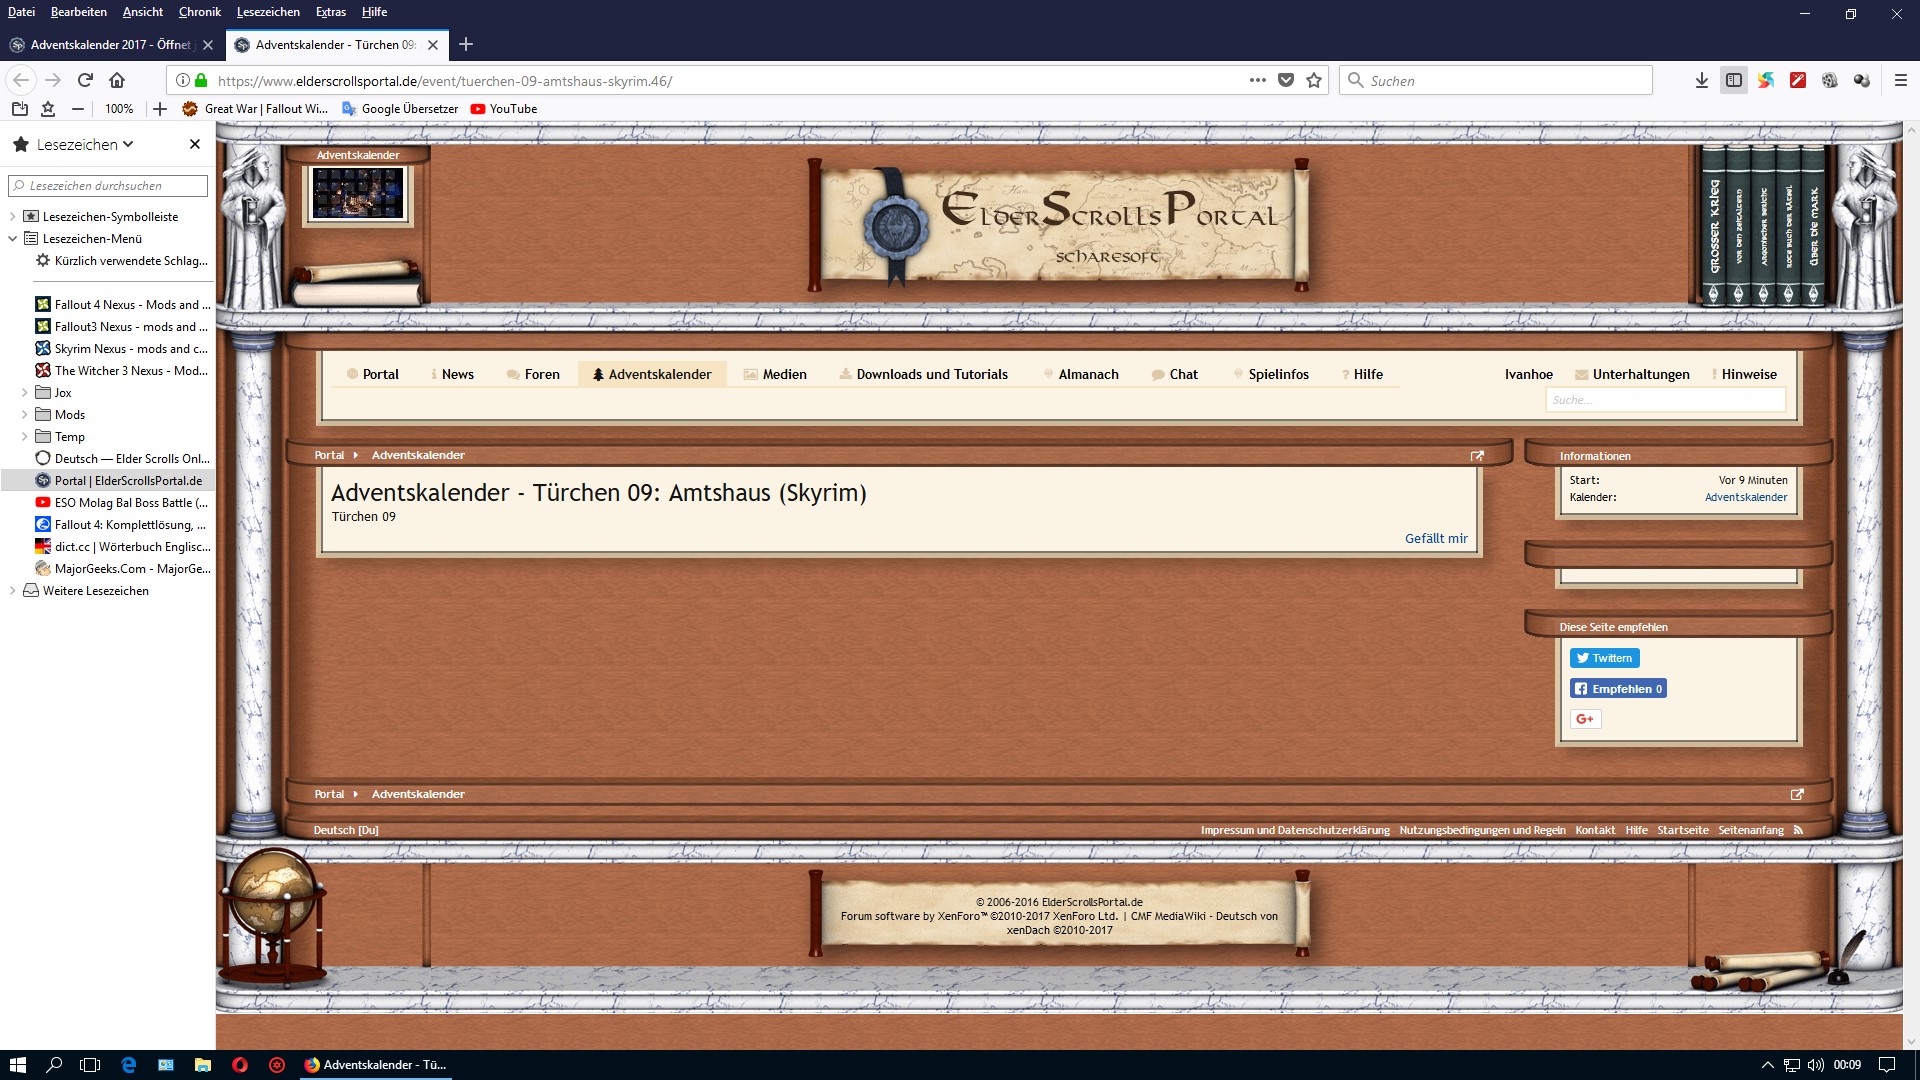Click the Google+ share button
The width and height of the screenshot is (1920, 1080).
tap(1585, 719)
